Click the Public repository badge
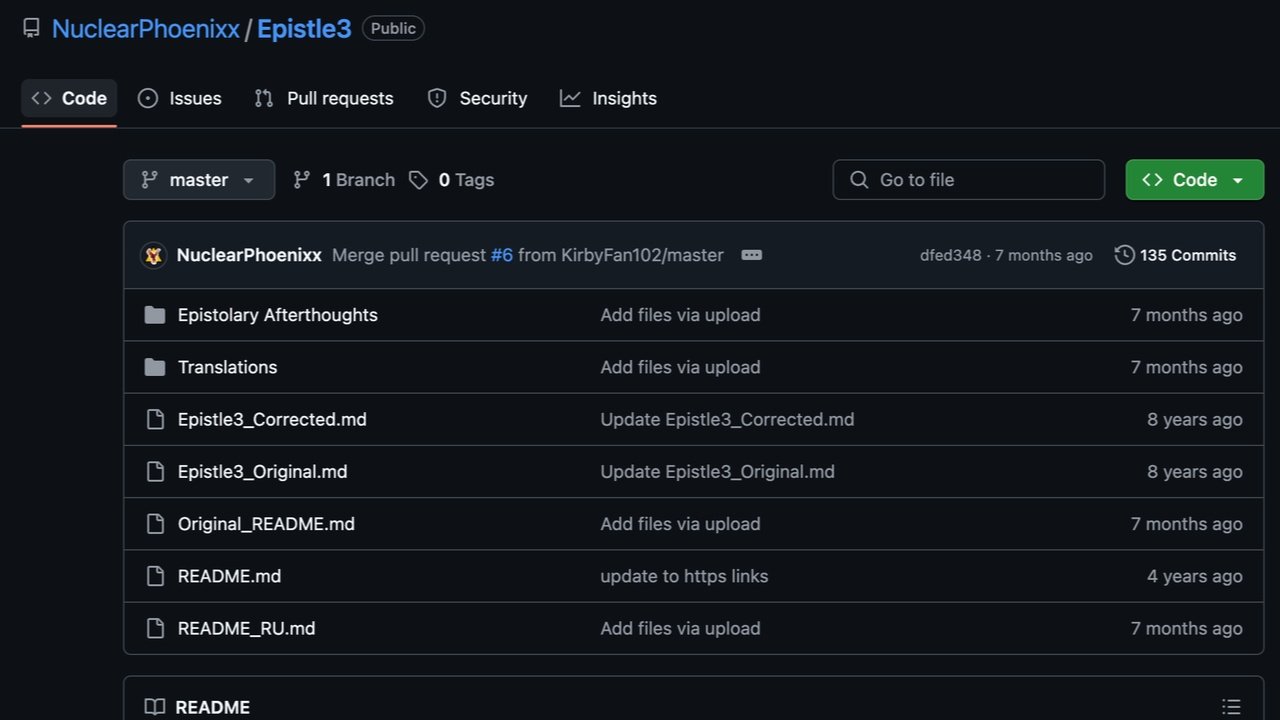This screenshot has width=1280, height=720. point(393,28)
